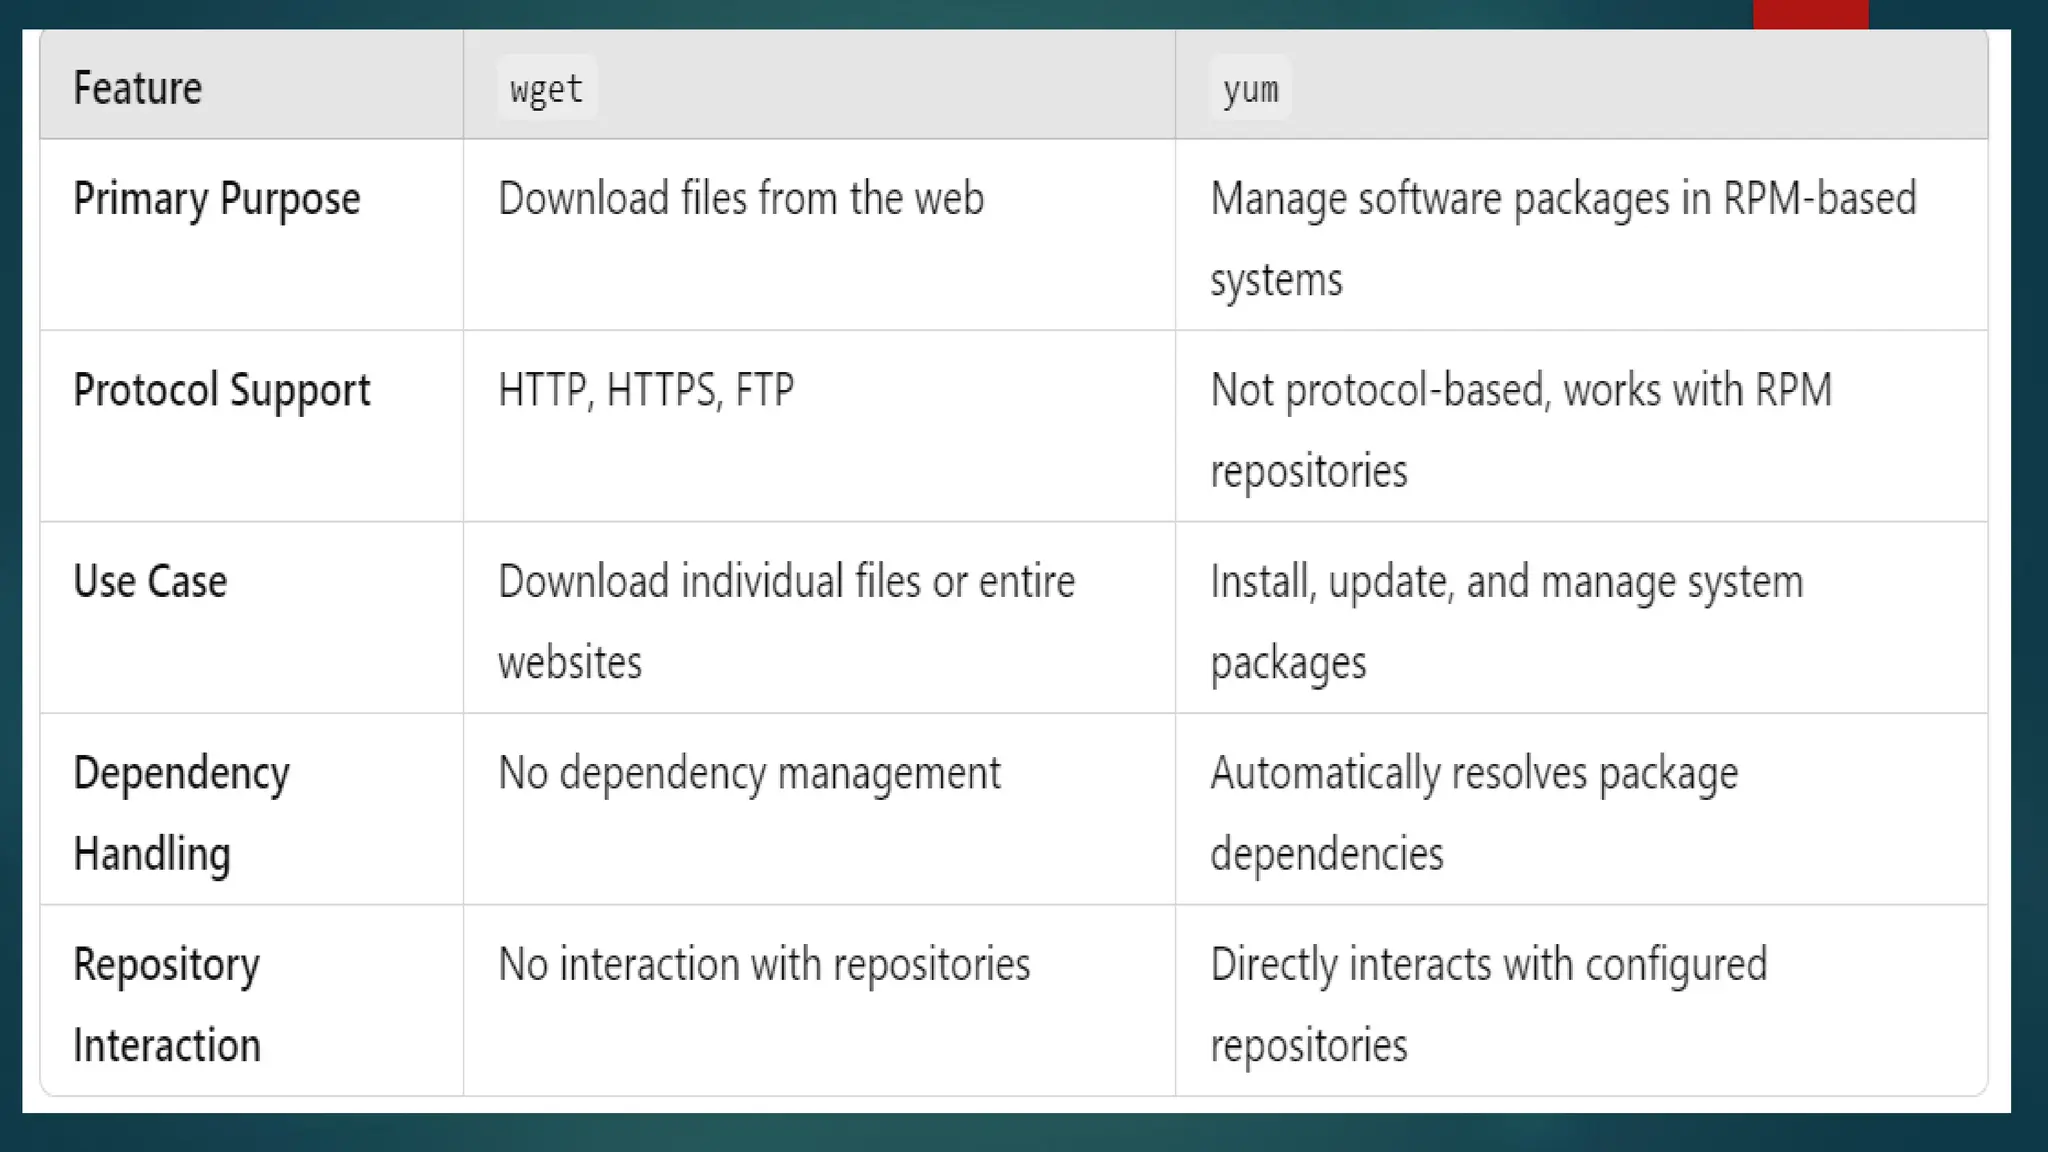Click the 'Feature' column header
This screenshot has width=2048, height=1152.
pyautogui.click(x=138, y=88)
